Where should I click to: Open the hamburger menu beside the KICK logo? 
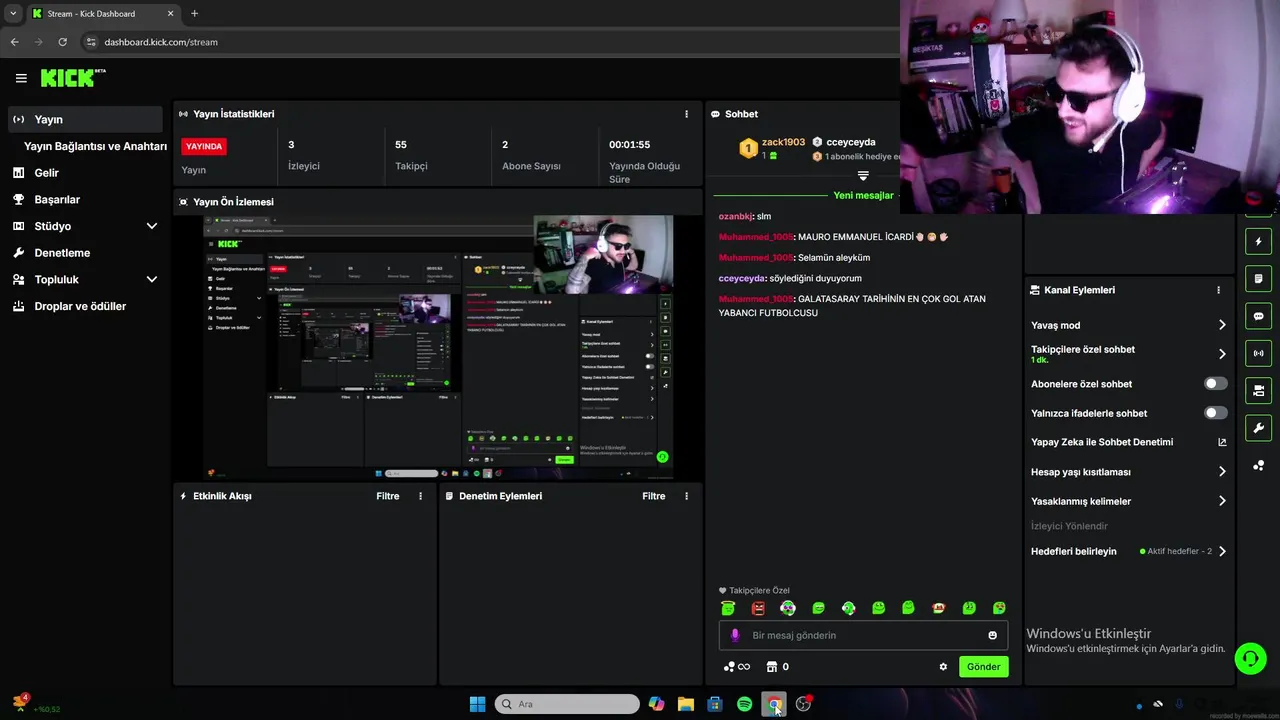[21, 78]
